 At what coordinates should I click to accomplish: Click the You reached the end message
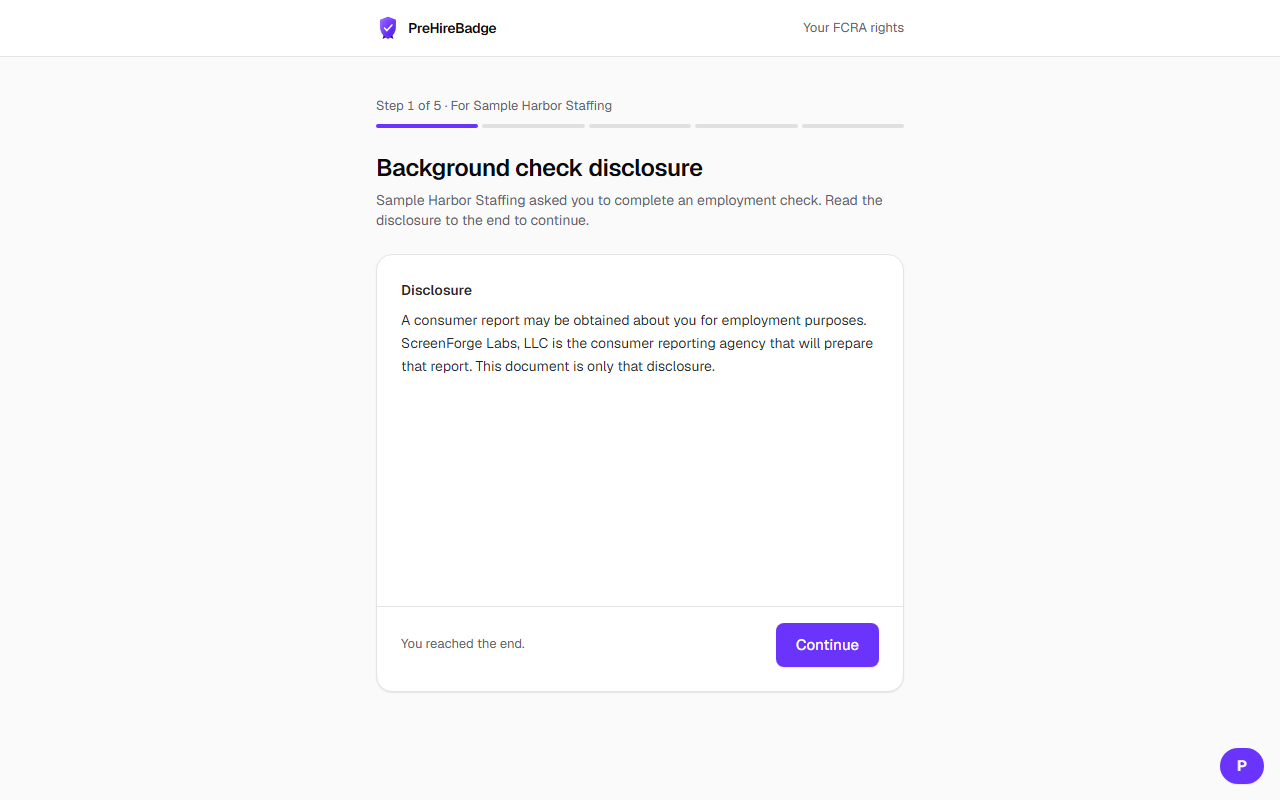tap(463, 644)
